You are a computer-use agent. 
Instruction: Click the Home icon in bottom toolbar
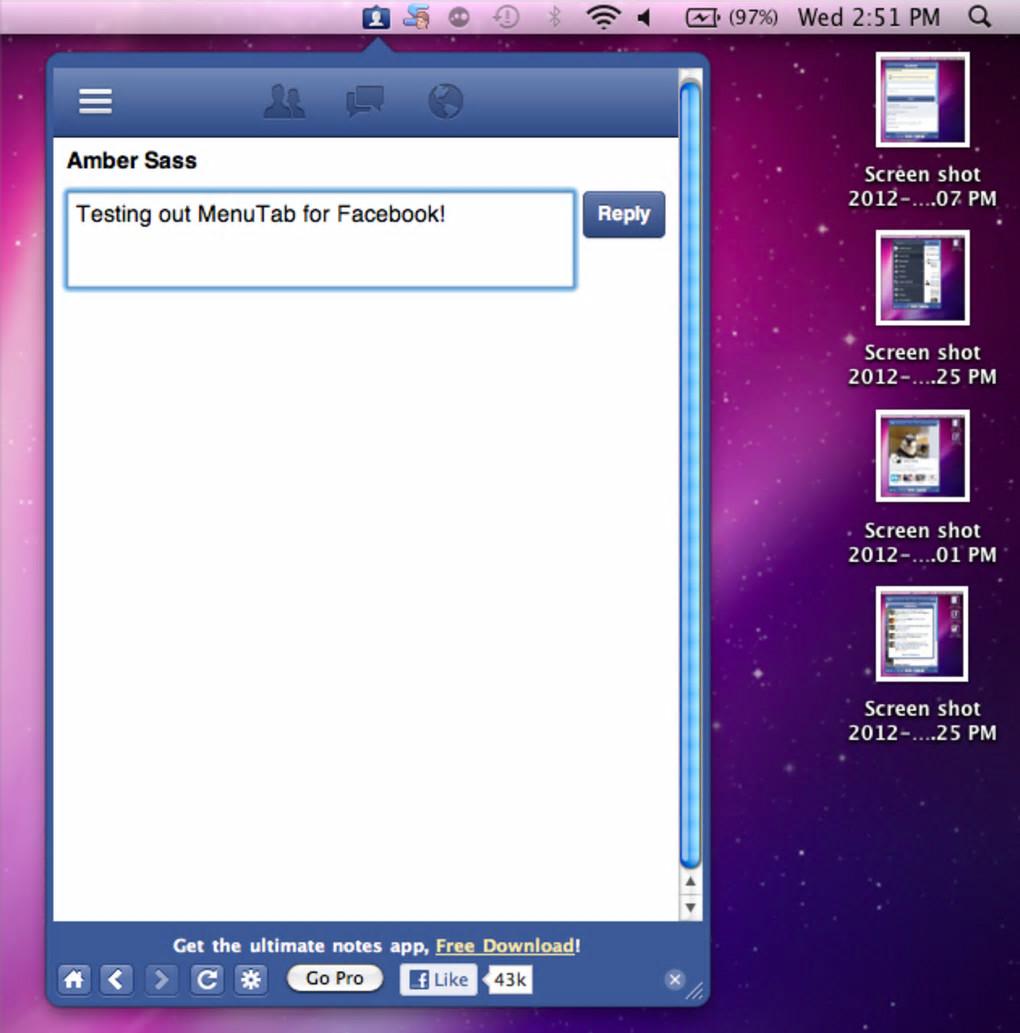coord(74,980)
